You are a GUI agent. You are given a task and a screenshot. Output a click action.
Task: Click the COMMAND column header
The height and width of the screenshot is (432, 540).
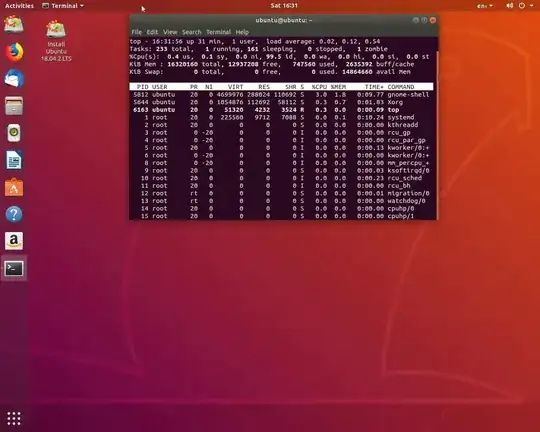[401, 87]
